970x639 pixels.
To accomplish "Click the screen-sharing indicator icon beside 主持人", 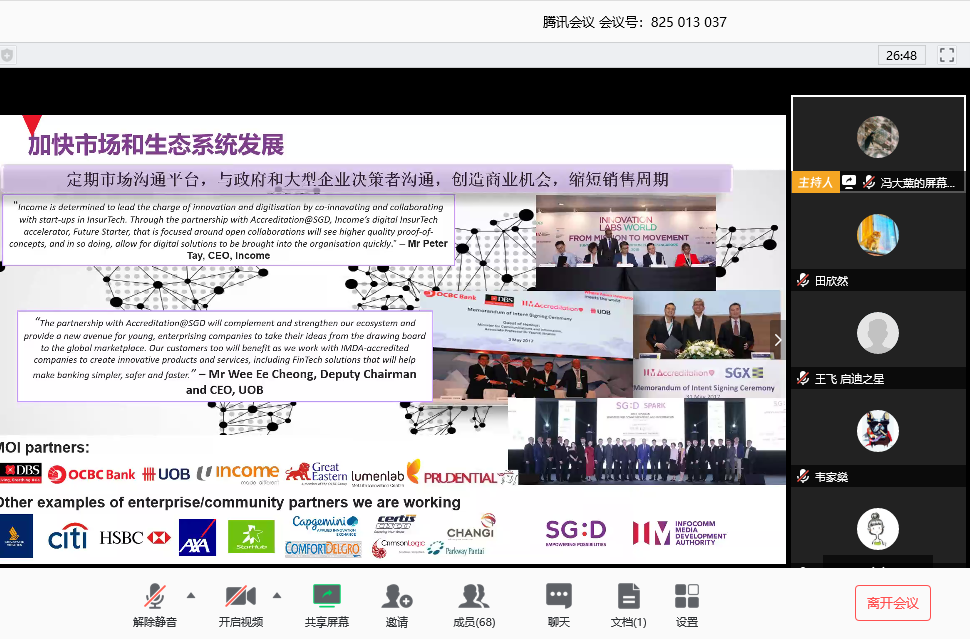I will pos(849,182).
